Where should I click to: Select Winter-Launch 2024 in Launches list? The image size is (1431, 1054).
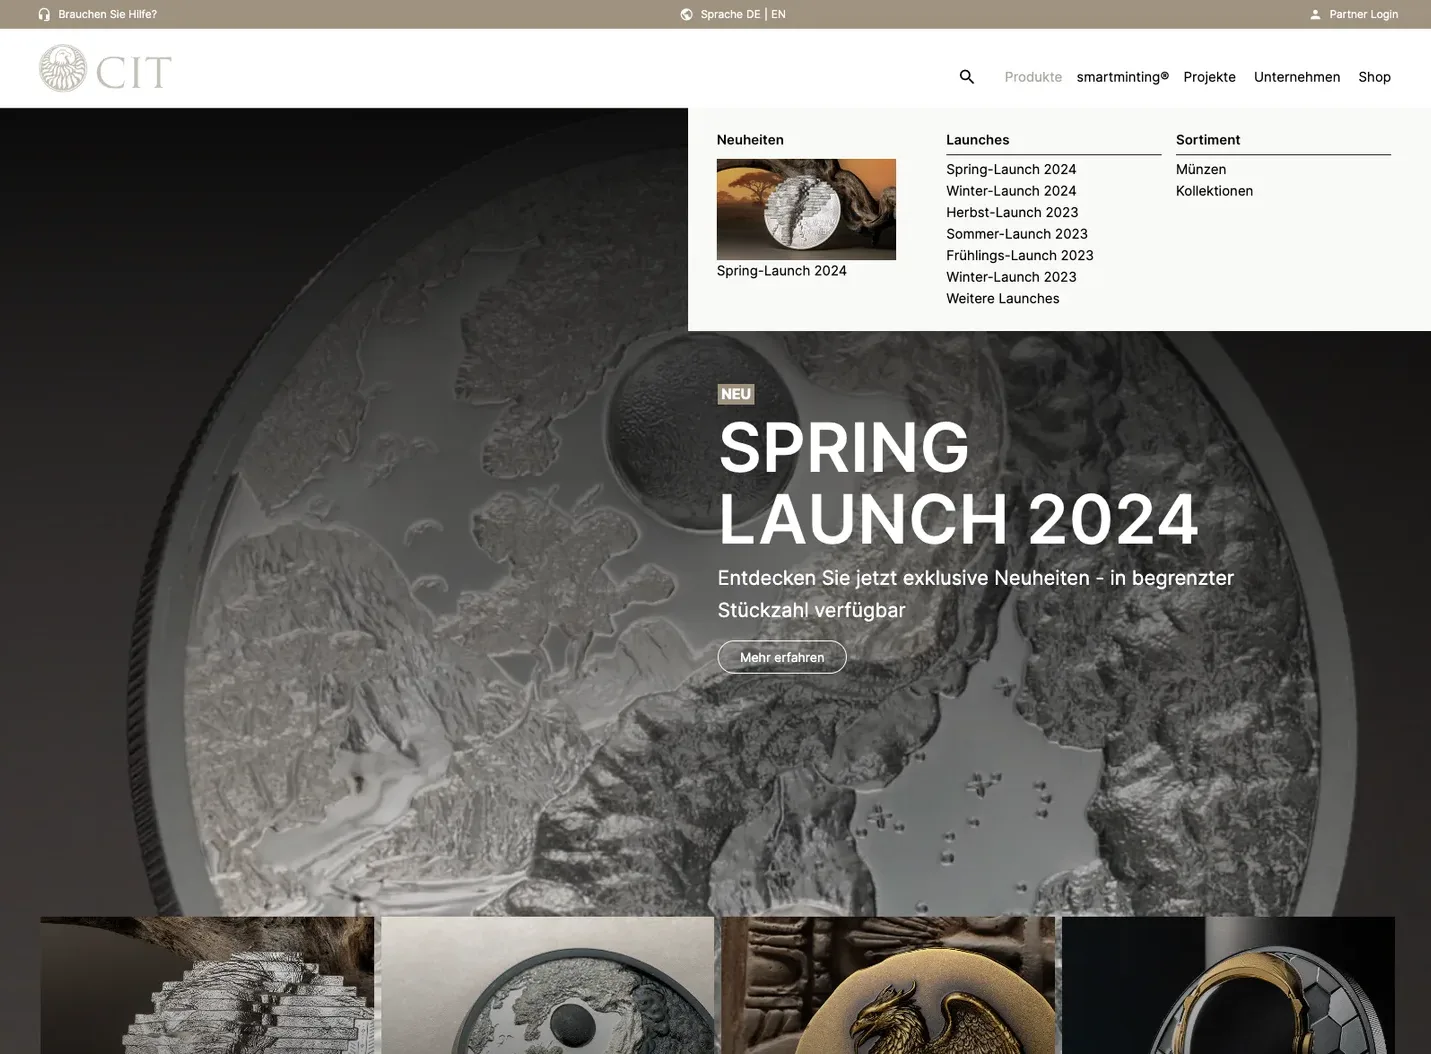click(1011, 191)
